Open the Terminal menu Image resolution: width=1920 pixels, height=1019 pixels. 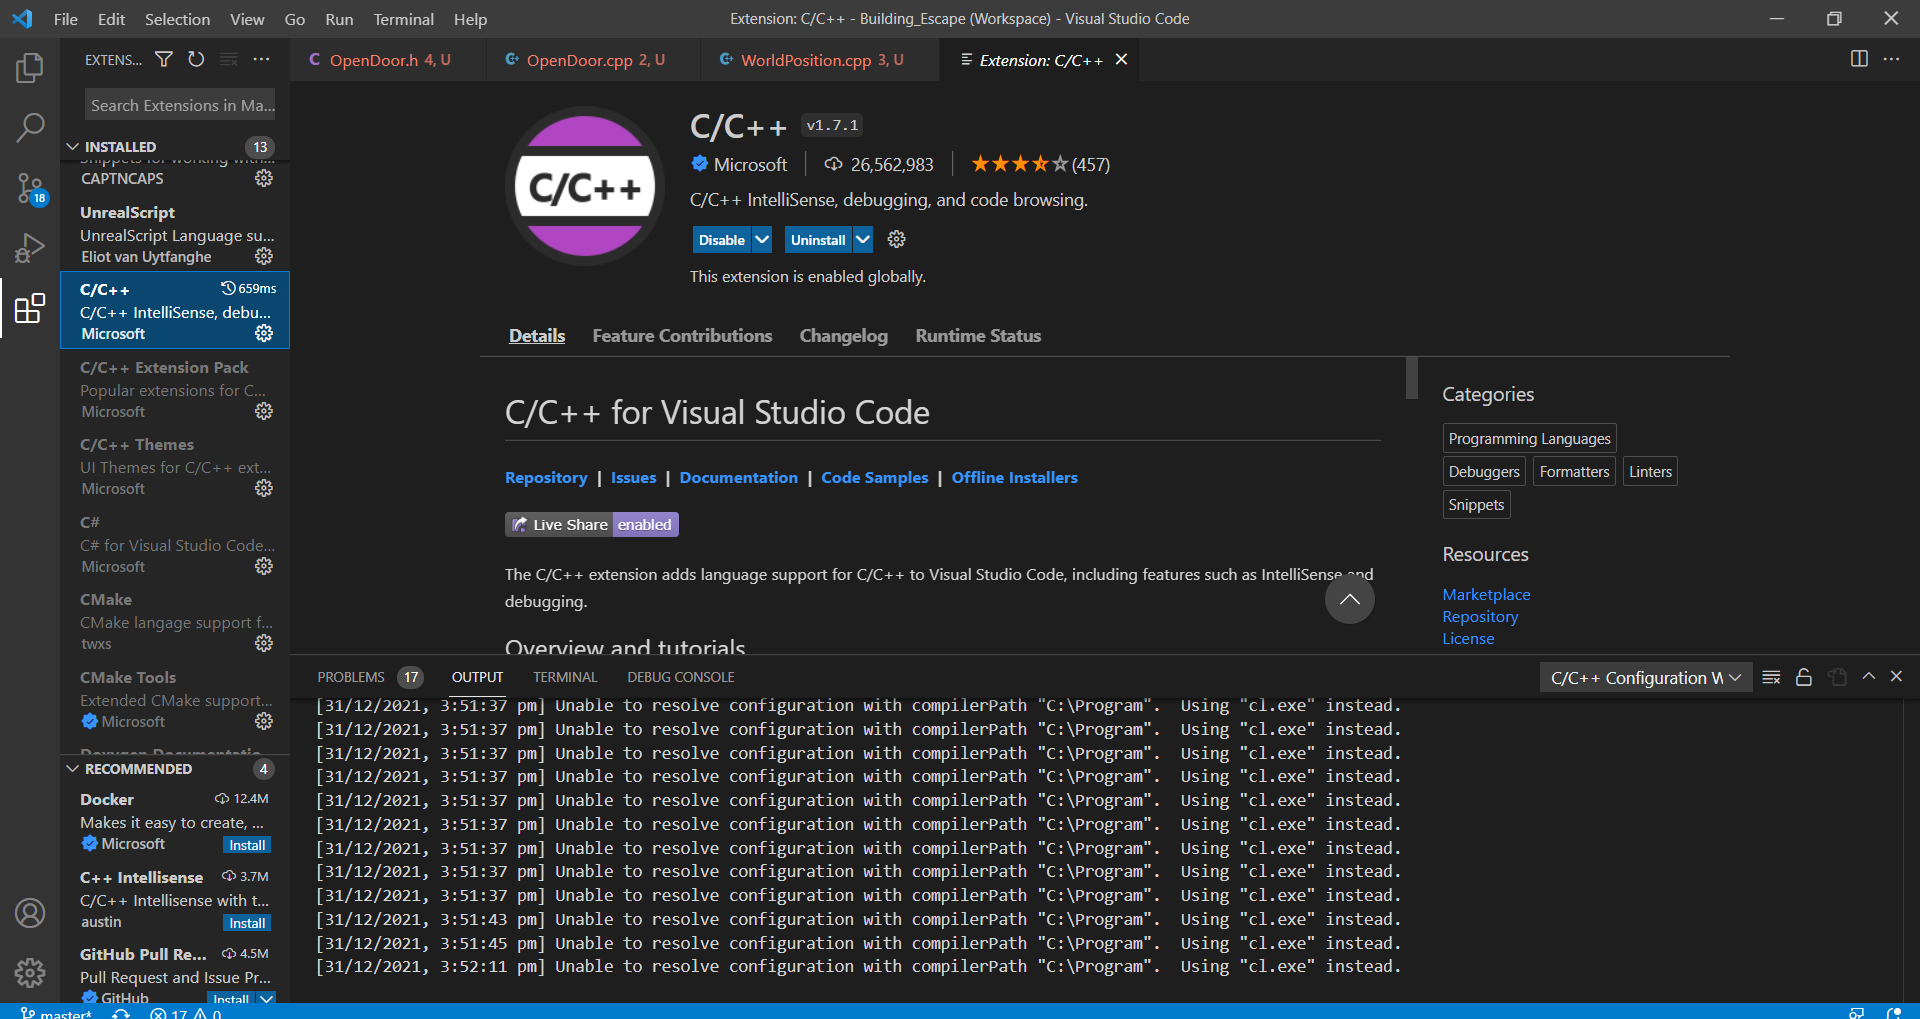(x=403, y=19)
